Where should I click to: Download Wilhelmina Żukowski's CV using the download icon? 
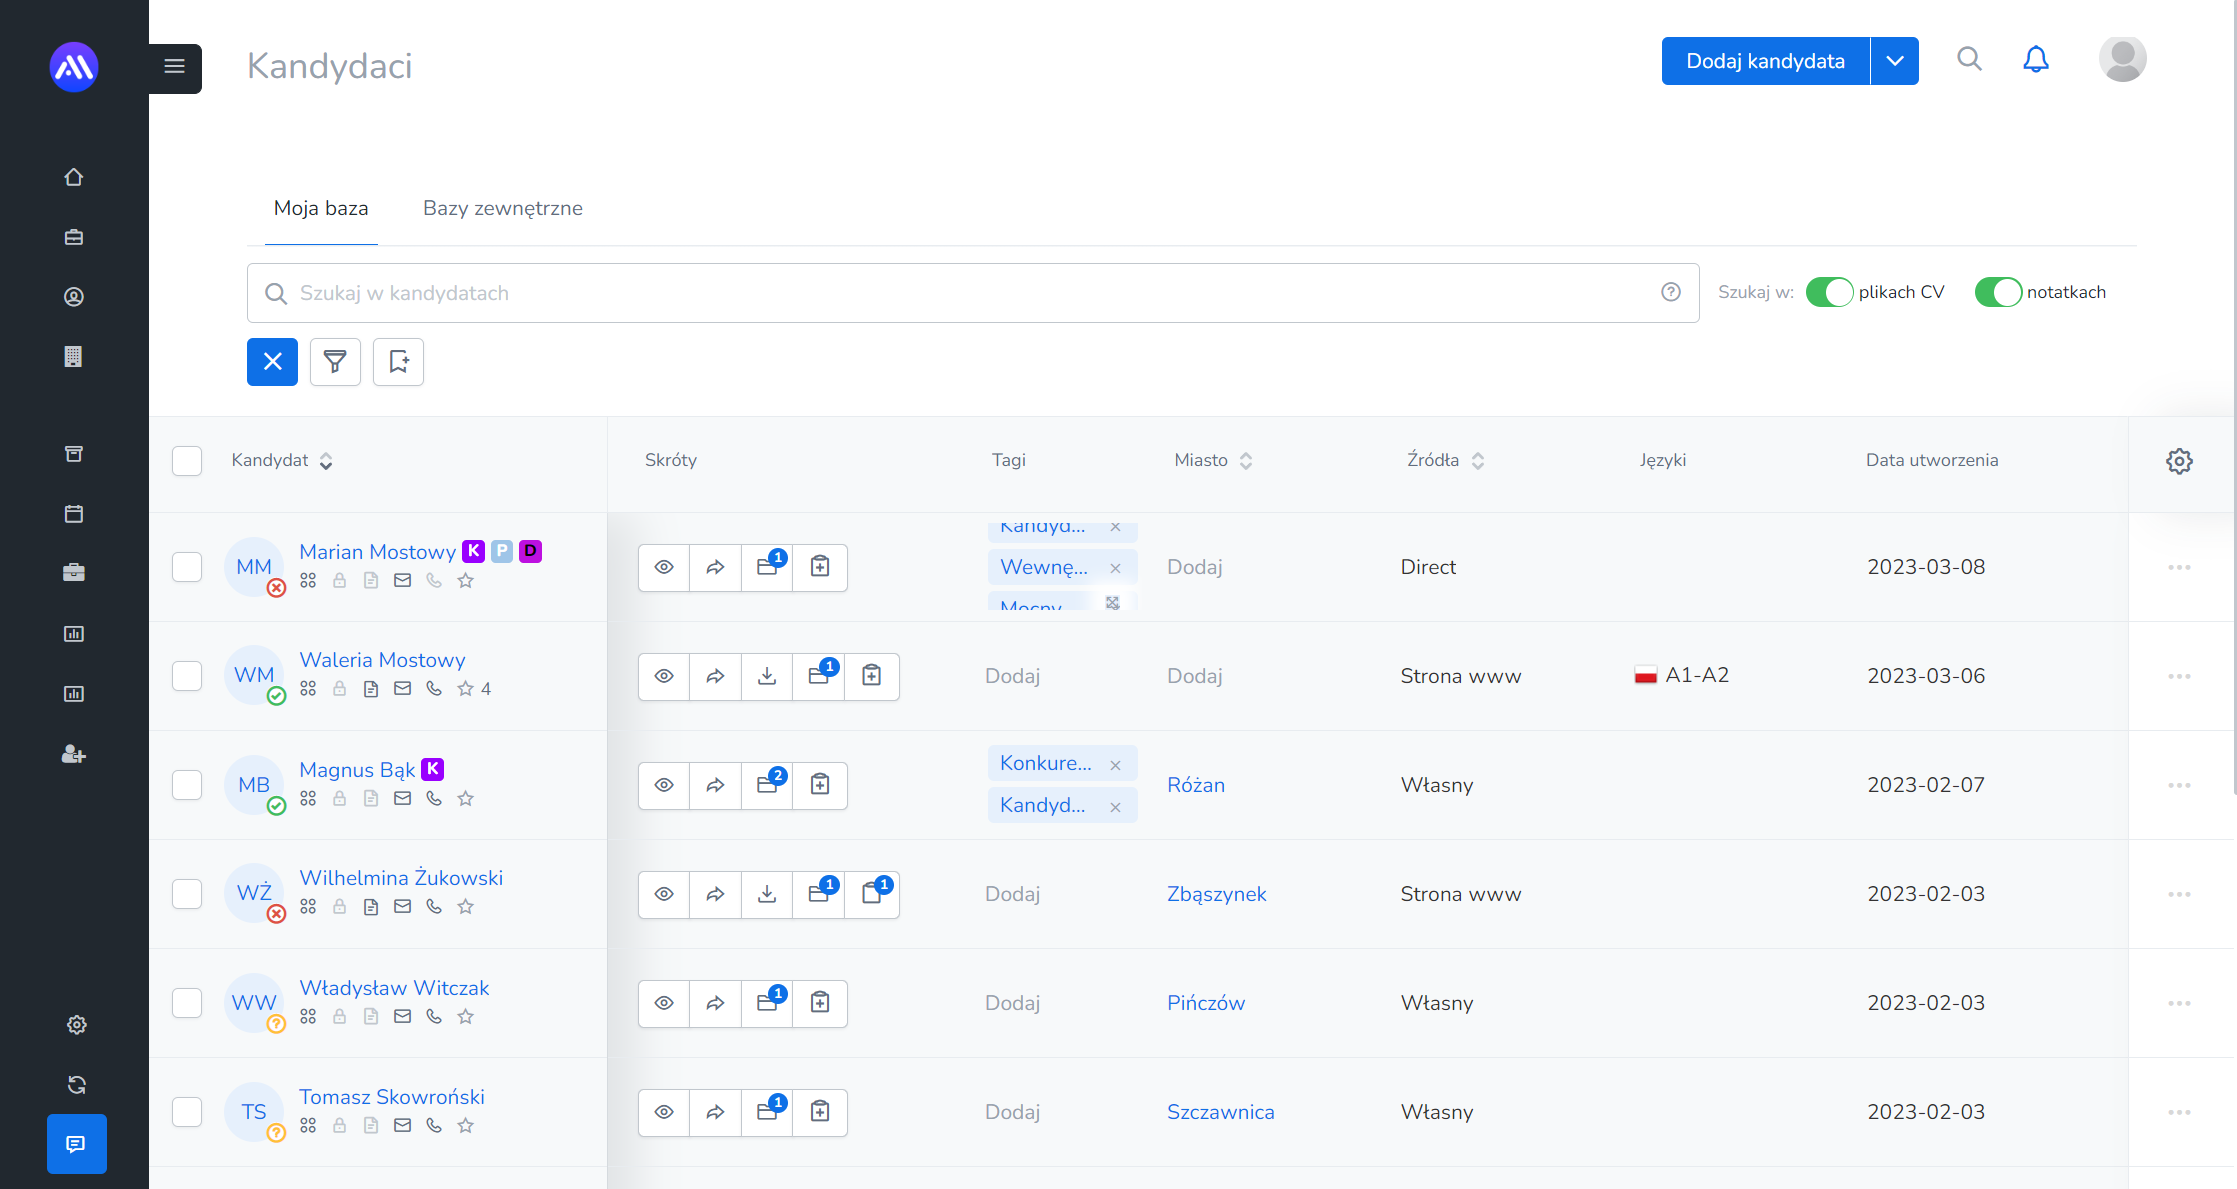coord(767,894)
